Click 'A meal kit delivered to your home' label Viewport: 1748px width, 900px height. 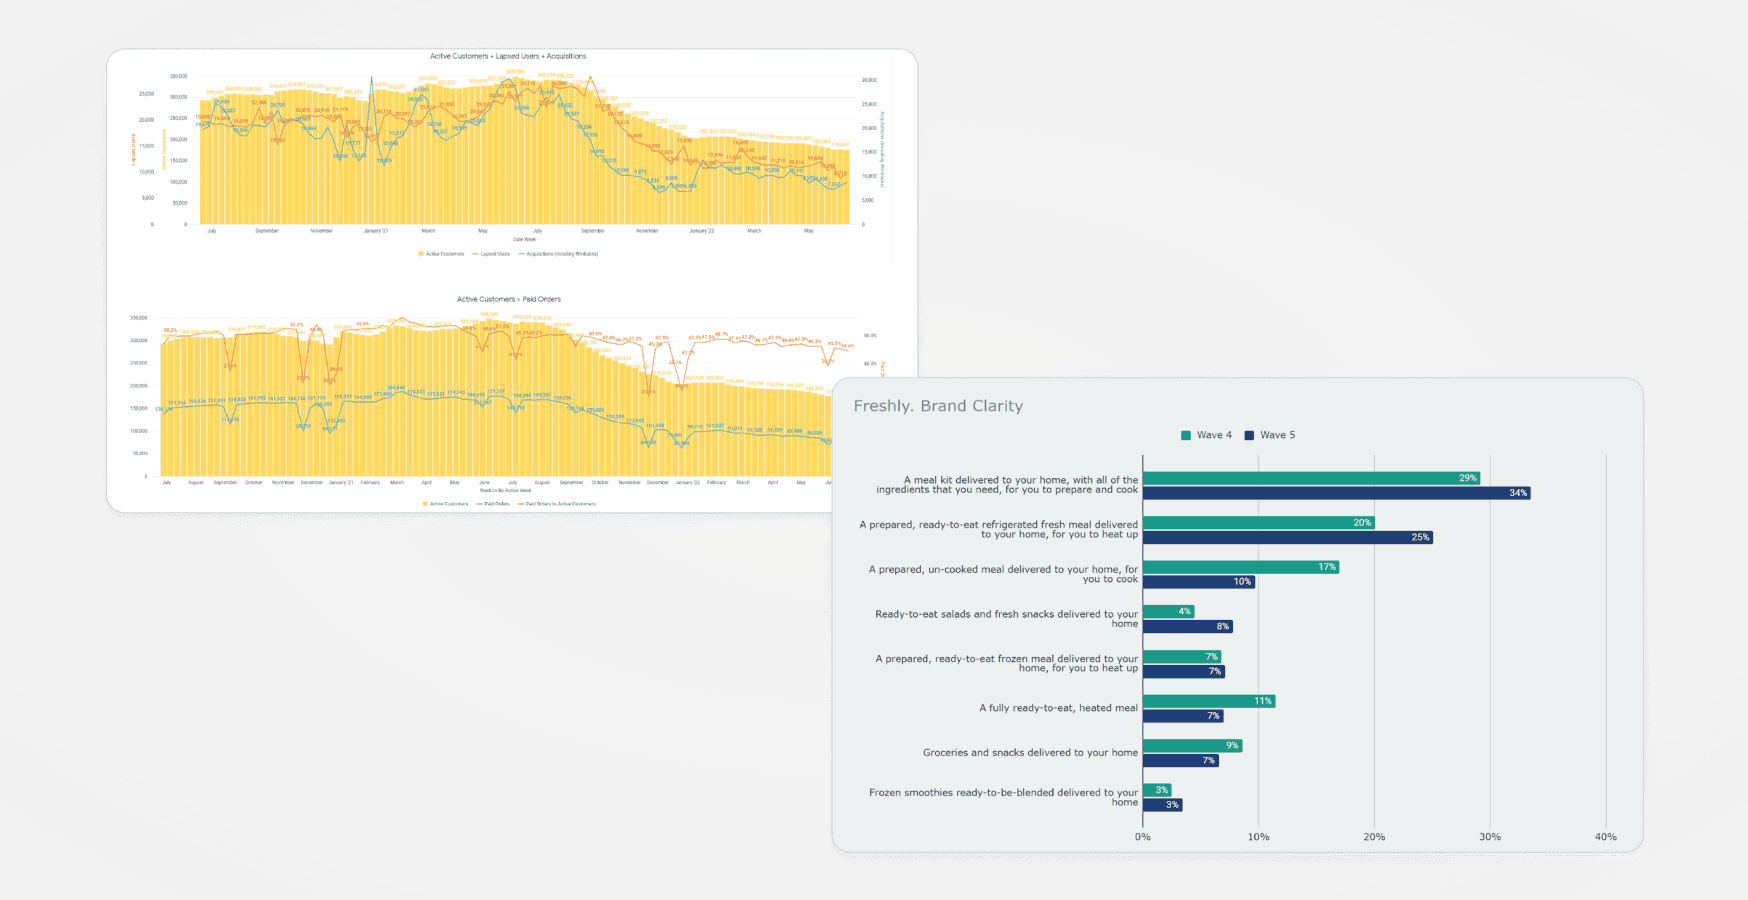click(x=1007, y=485)
